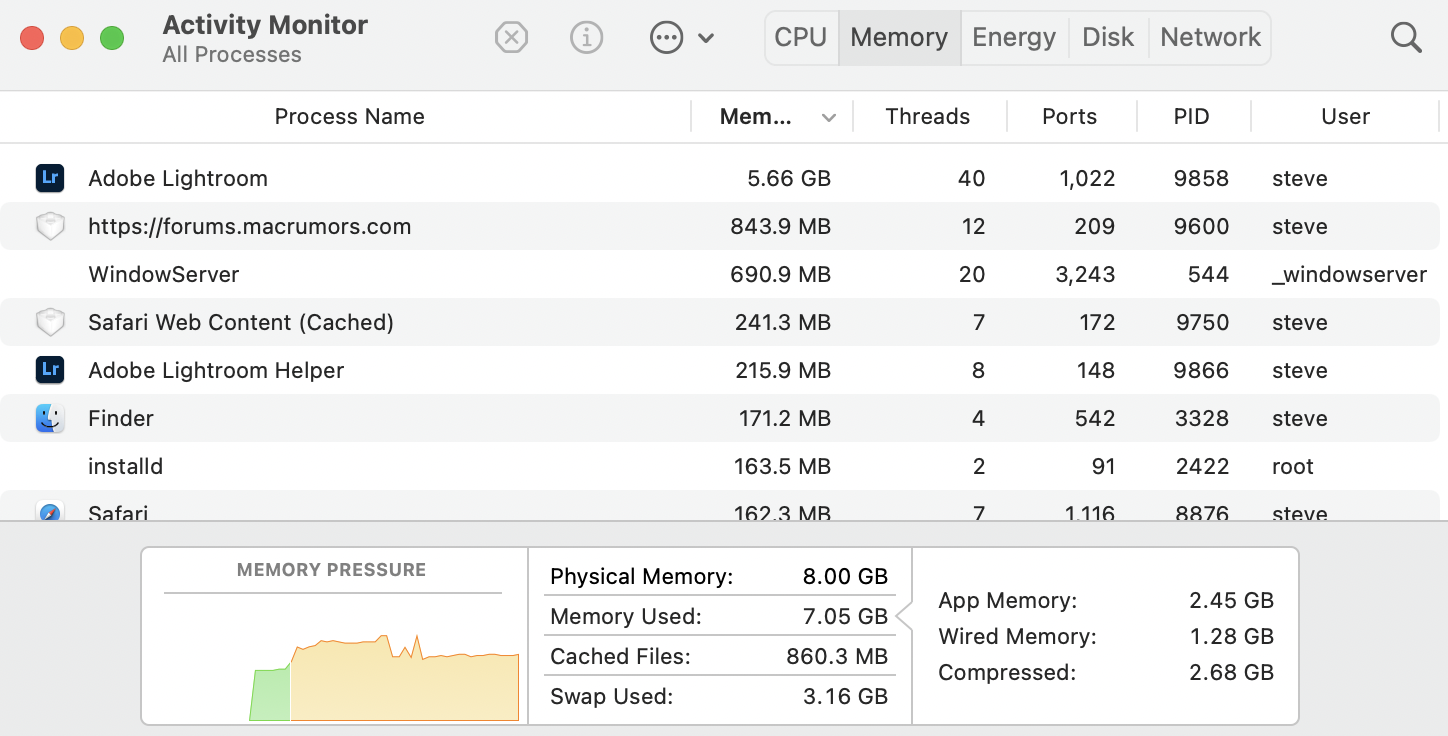Image resolution: width=1448 pixels, height=736 pixels.
Task: Click the Safari Web Content shield icon
Action: [50, 322]
